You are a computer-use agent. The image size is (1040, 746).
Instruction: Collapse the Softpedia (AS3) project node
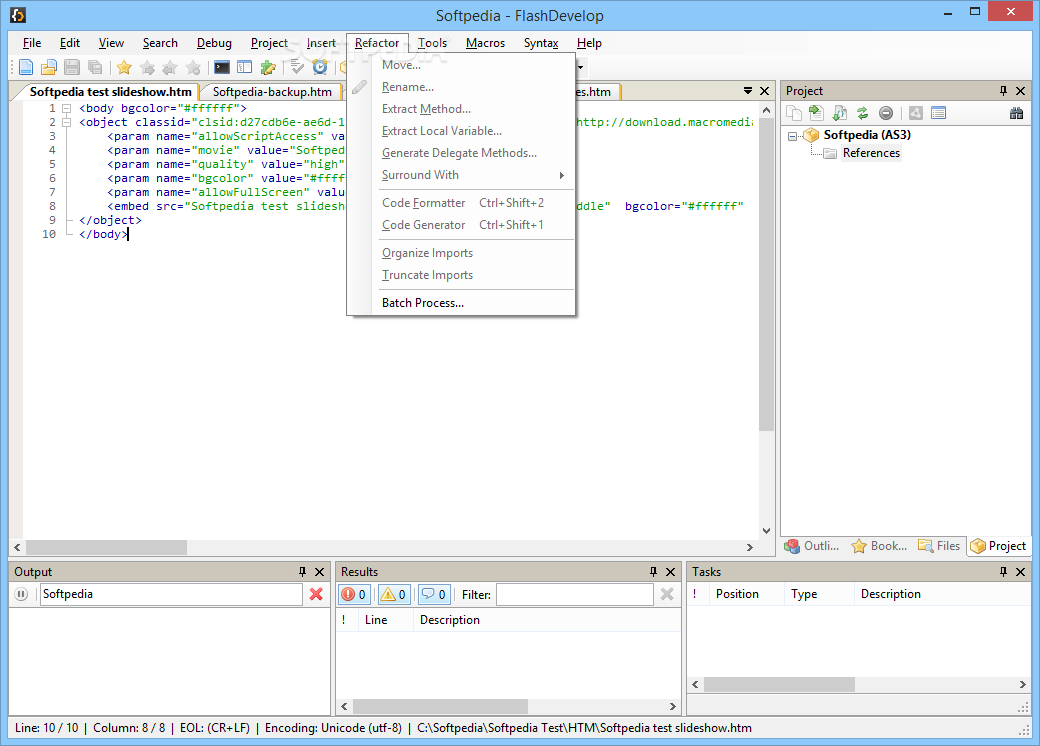click(793, 136)
